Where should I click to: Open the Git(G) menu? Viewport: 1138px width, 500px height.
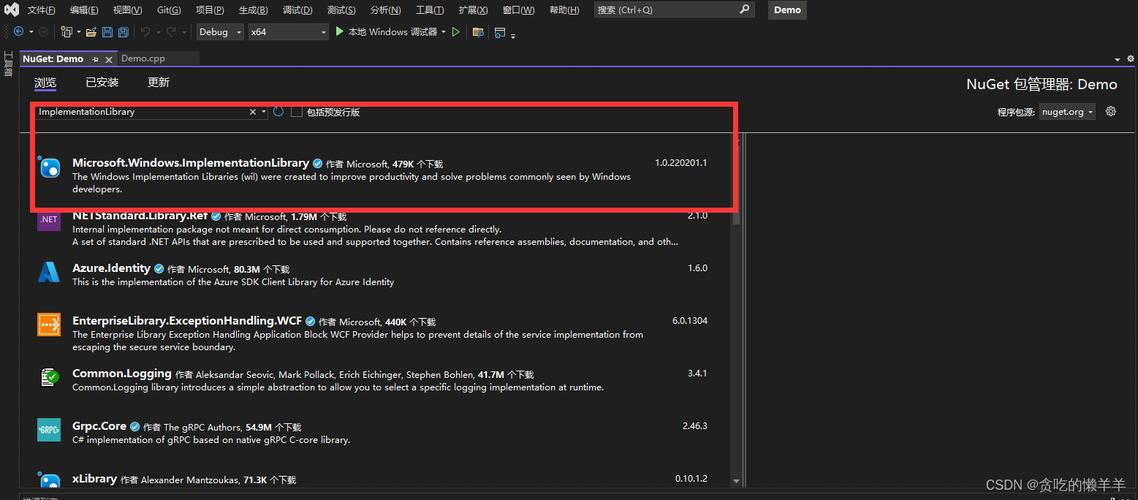[x=169, y=10]
